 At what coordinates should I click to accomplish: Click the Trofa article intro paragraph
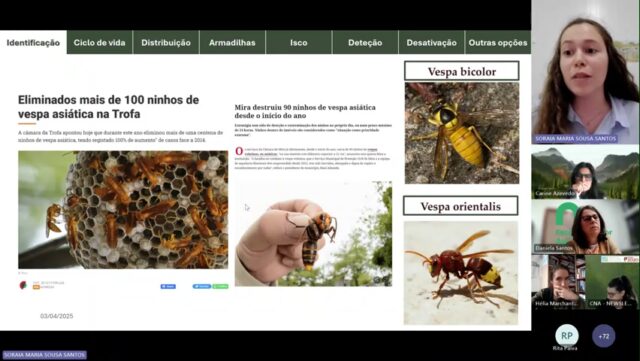click(120, 136)
